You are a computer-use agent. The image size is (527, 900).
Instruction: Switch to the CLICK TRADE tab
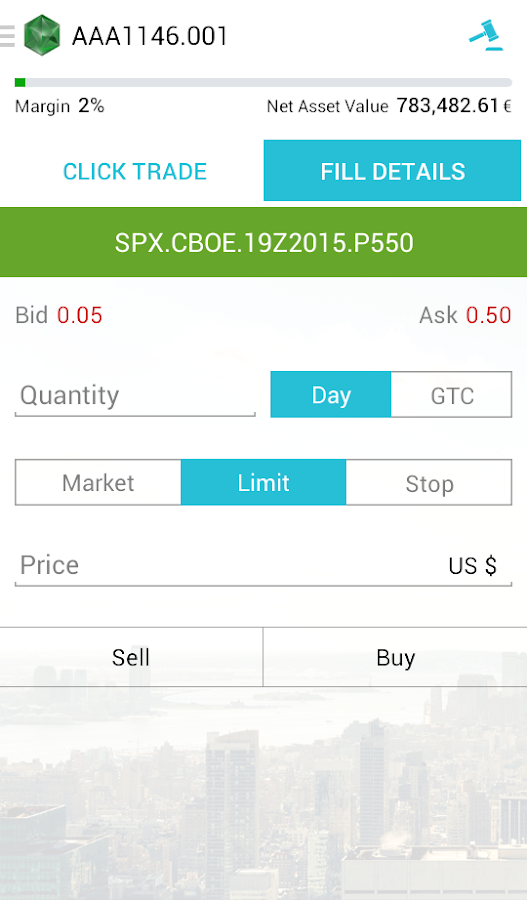[134, 171]
